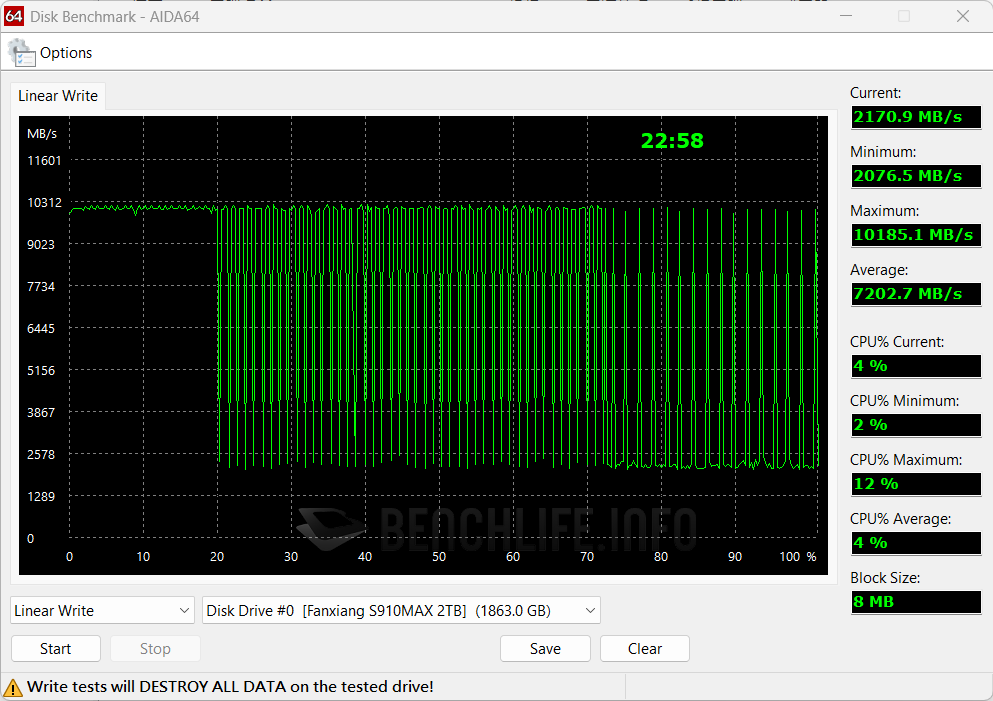Minimize the Disk Benchmark window
Screen dimensions: 993x701
(x=846, y=16)
